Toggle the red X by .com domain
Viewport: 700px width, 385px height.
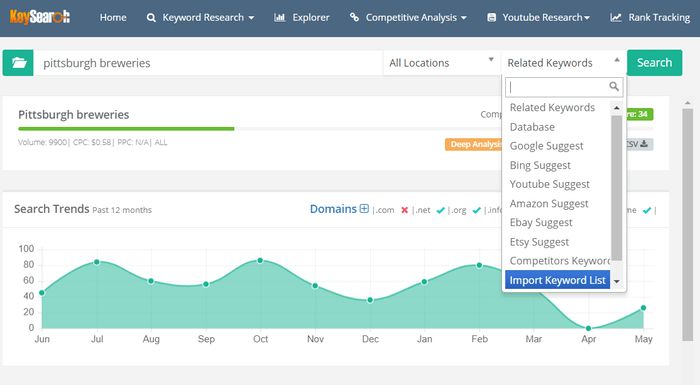point(404,210)
